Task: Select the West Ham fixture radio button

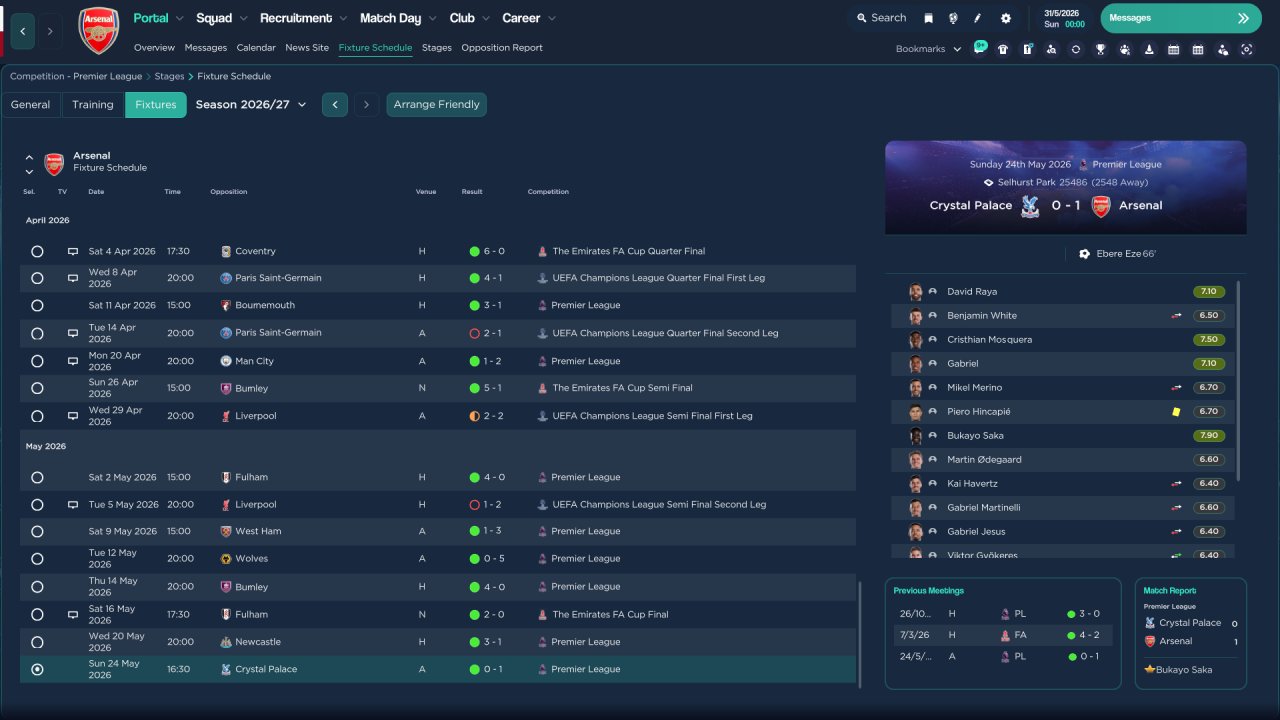Action: [37, 531]
